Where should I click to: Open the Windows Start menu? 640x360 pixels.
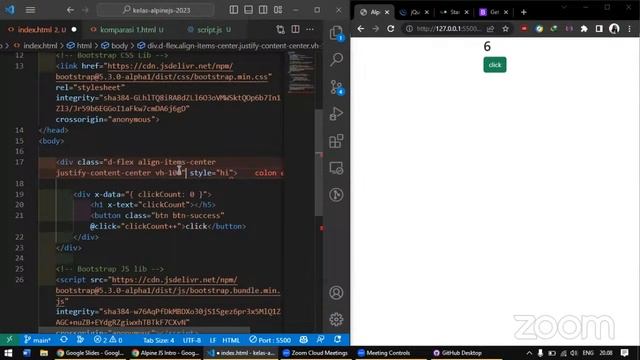[8, 353]
